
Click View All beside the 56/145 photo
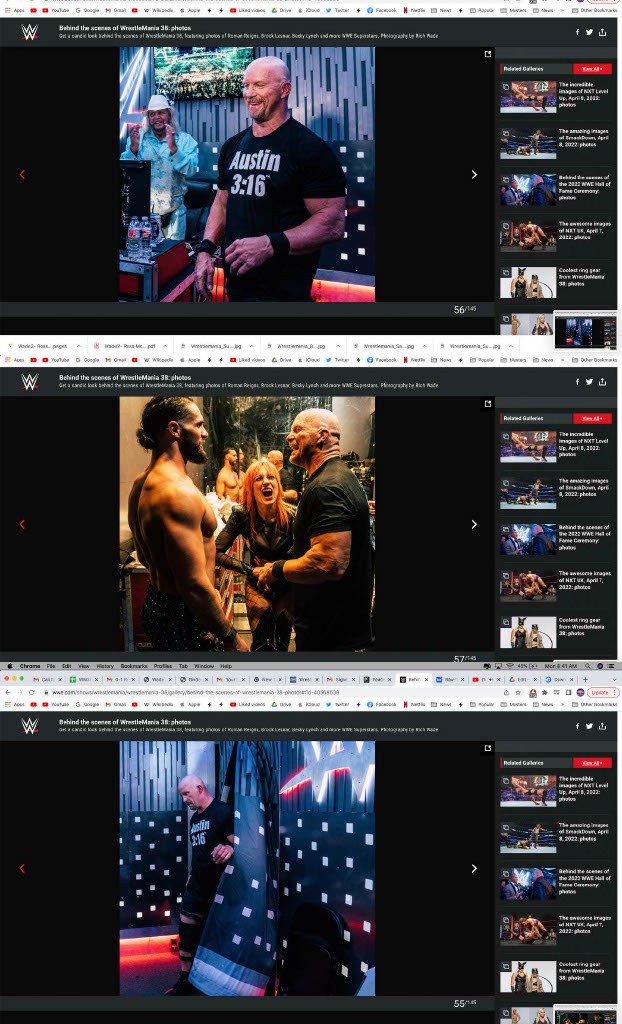592,69
